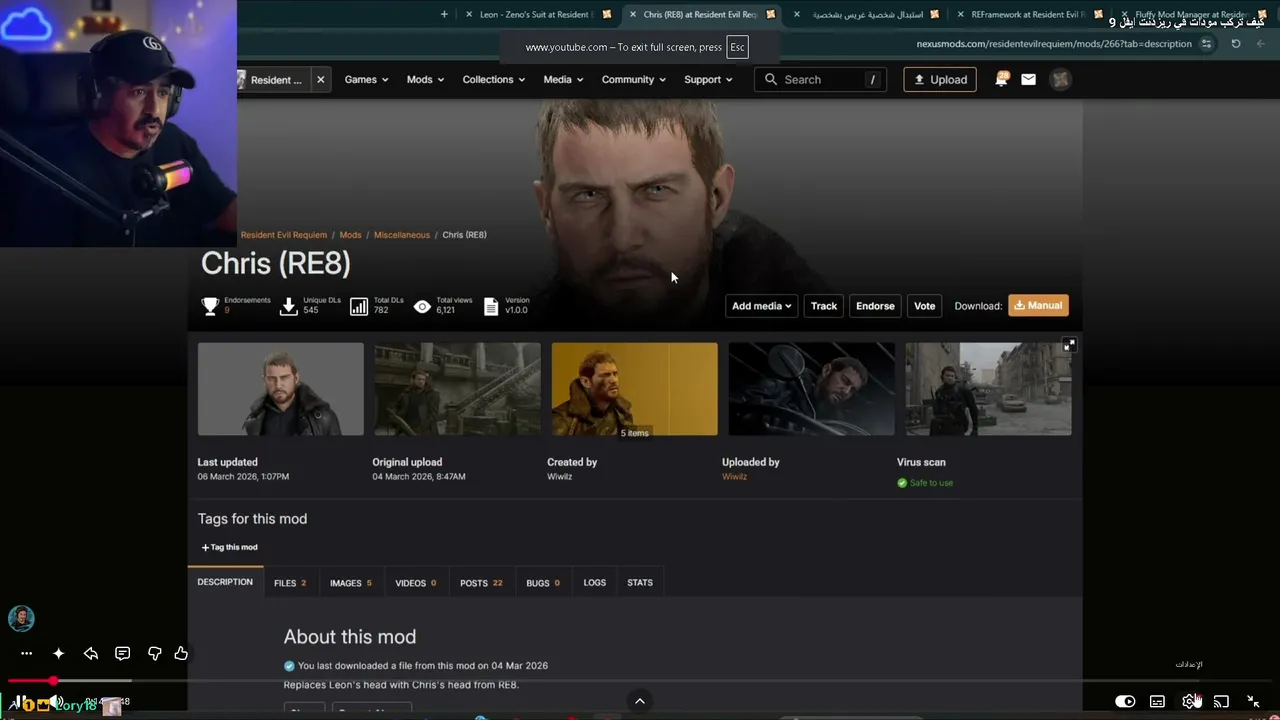Click the Vote button

(925, 306)
